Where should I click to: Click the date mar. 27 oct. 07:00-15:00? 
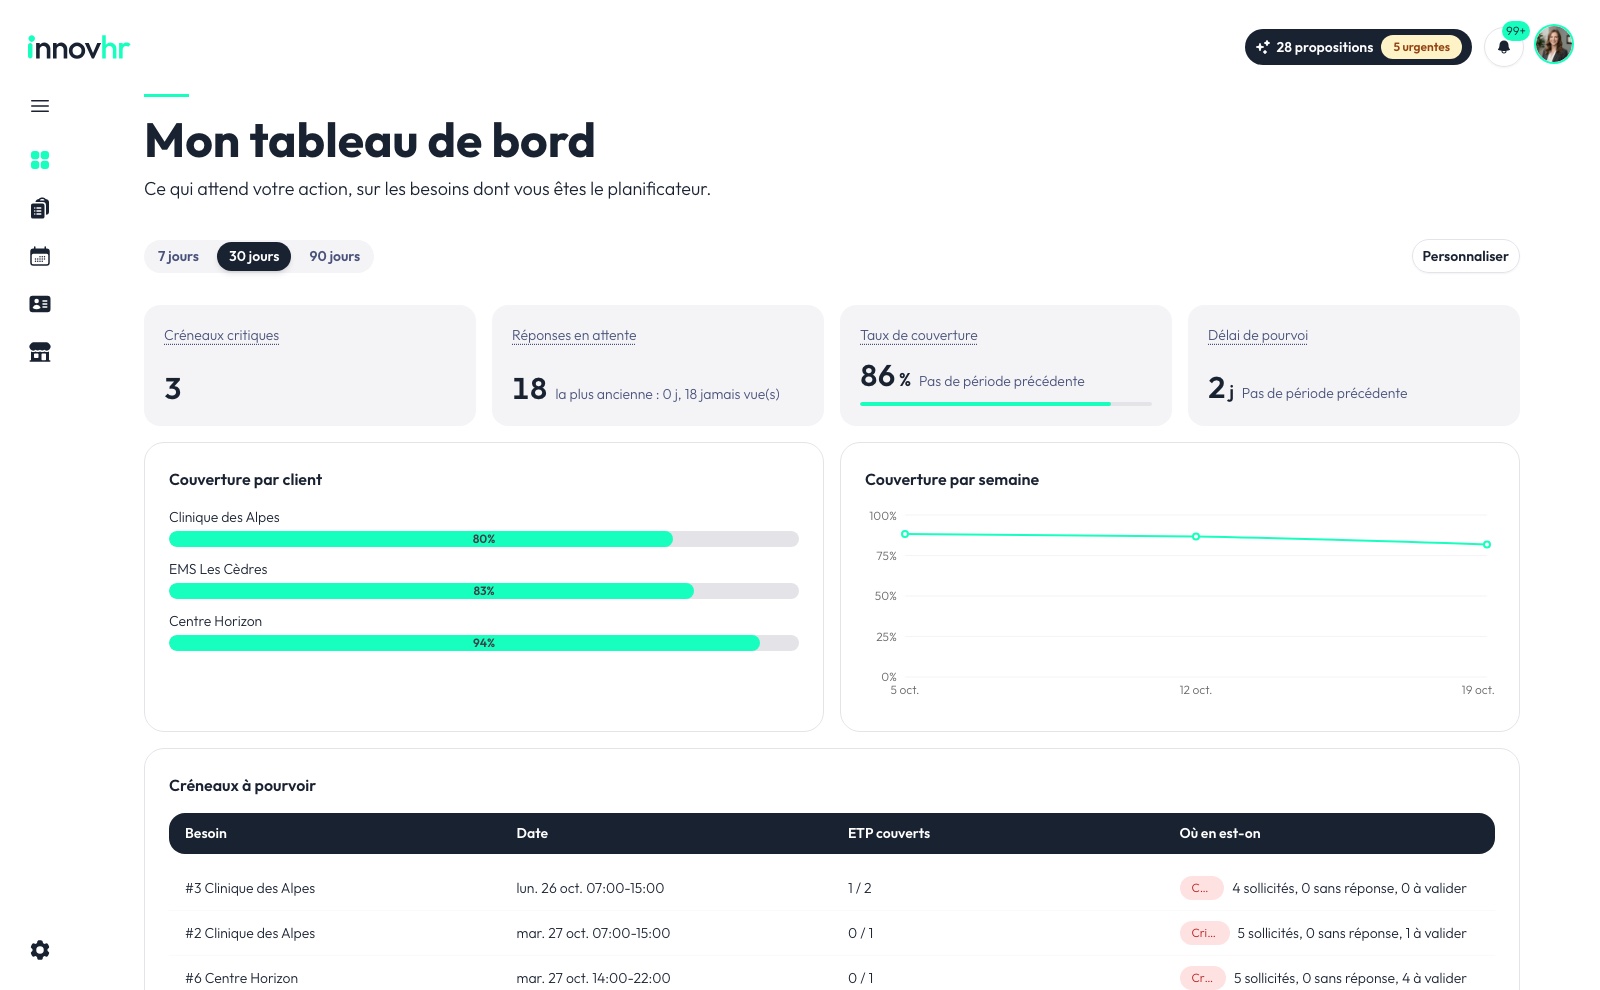[x=593, y=933]
